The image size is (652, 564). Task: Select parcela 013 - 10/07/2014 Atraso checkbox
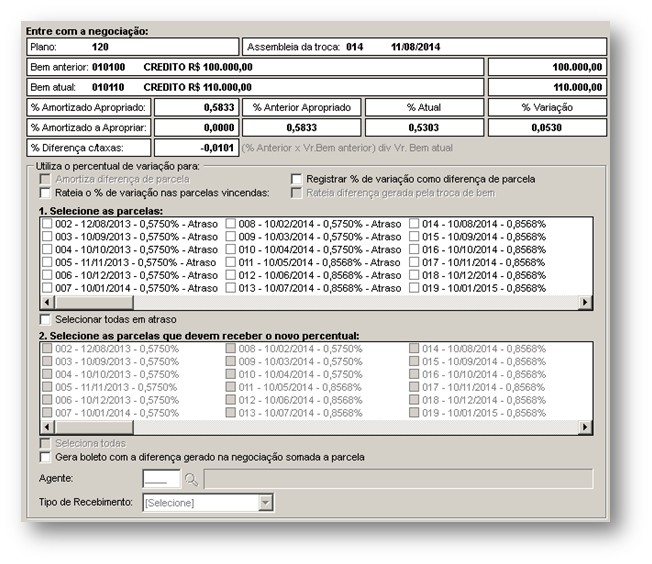pyautogui.click(x=231, y=288)
